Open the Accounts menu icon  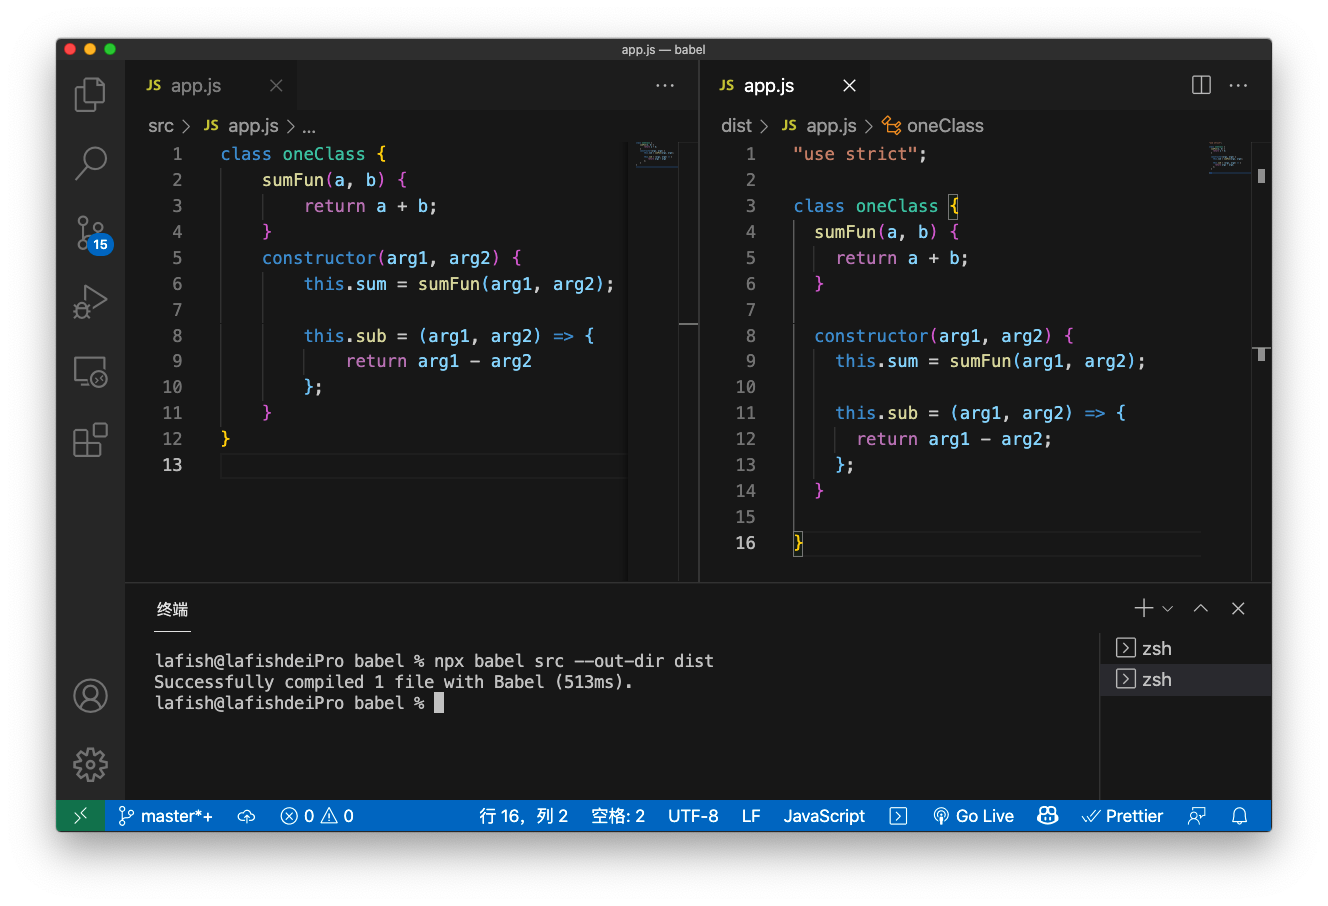coord(90,696)
